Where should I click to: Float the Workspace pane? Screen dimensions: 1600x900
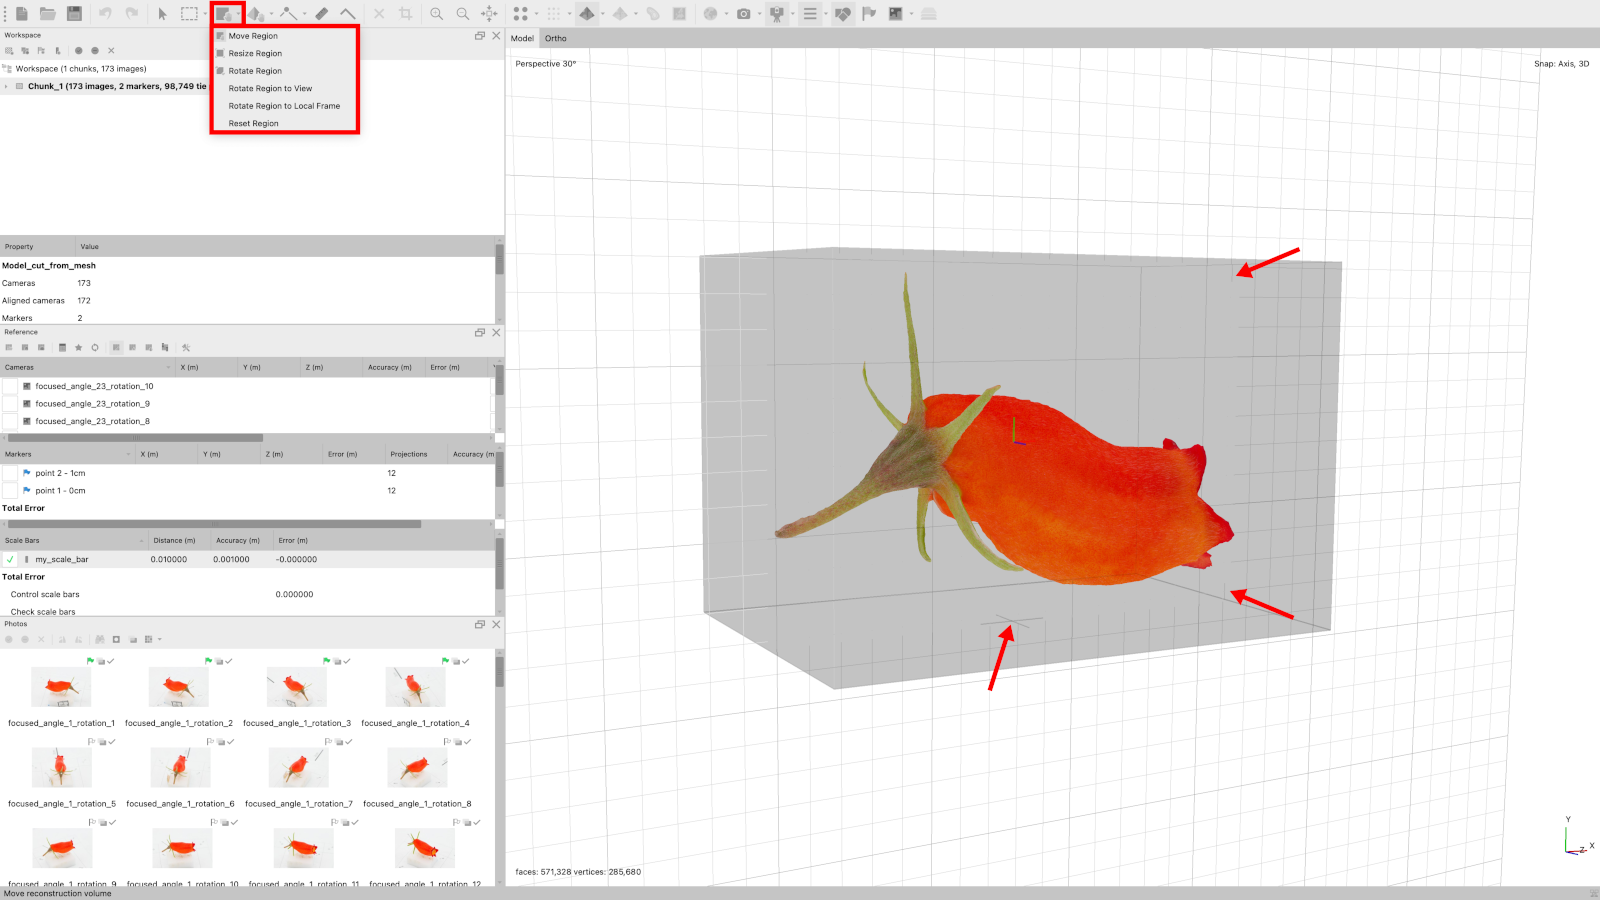click(480, 36)
